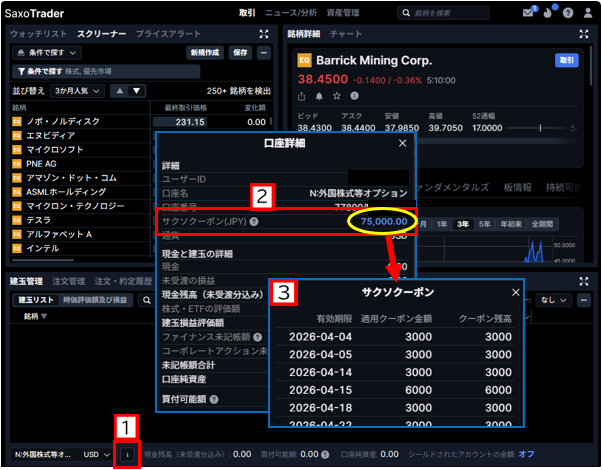Open the なし grouping dropdown

(x=553, y=300)
